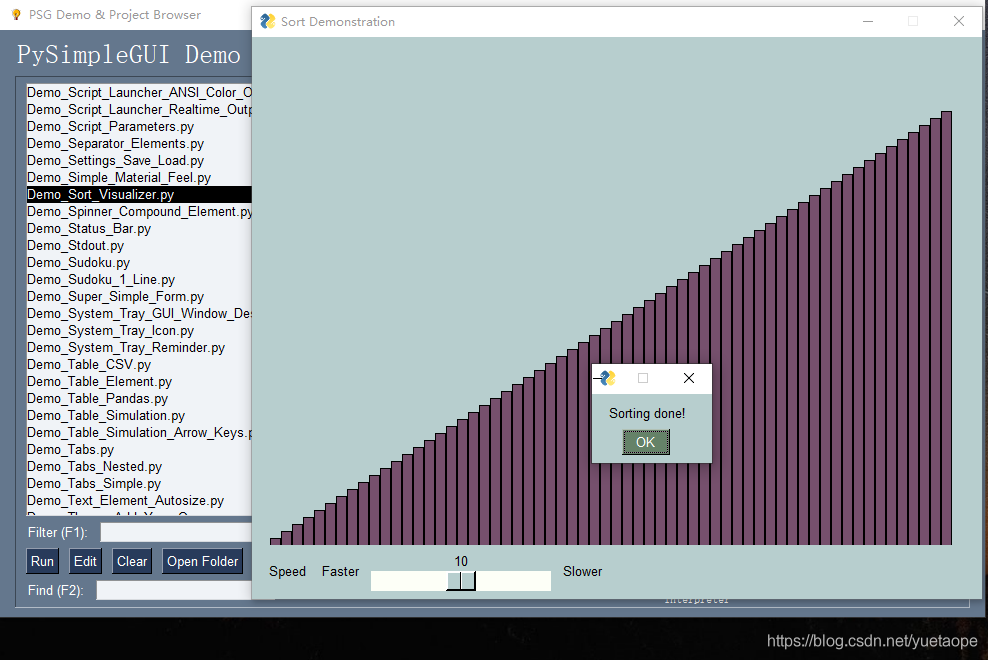Click the maximize box of the Sorting done popup

(x=643, y=378)
